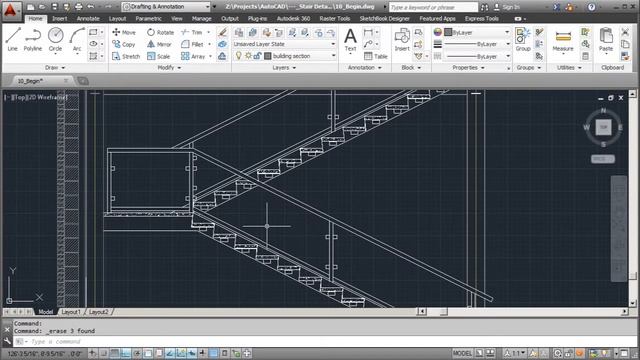
Task: Open annotation scale 1:1 dropdown
Action: point(516,353)
